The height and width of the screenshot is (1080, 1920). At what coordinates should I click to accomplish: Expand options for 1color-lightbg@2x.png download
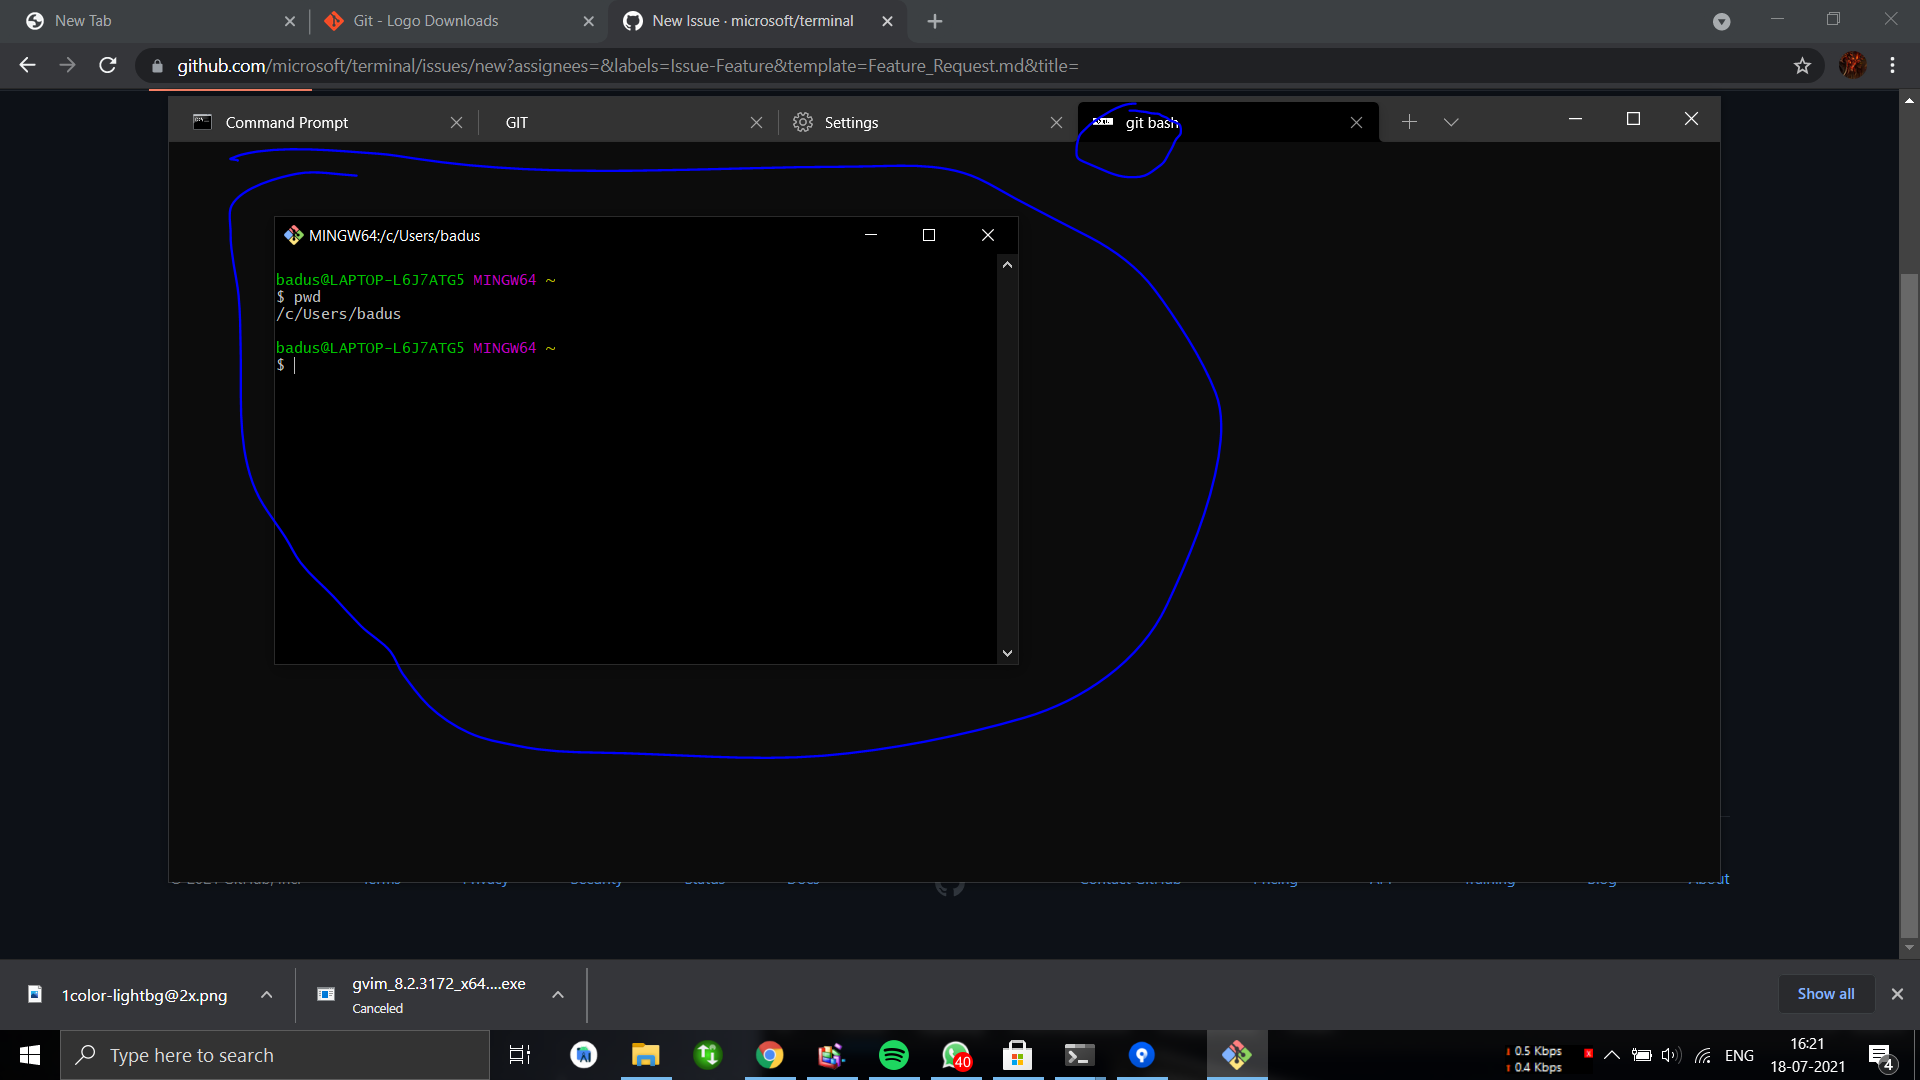click(x=266, y=995)
